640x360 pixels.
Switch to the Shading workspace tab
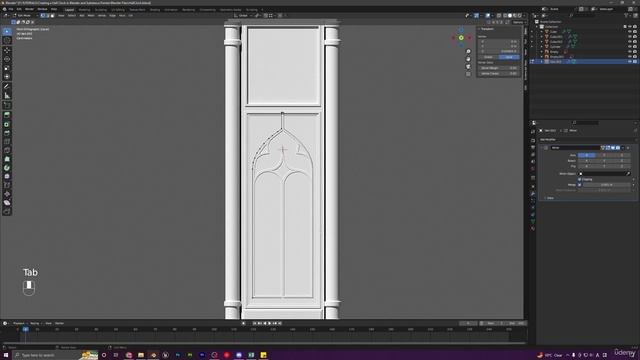click(x=155, y=9)
